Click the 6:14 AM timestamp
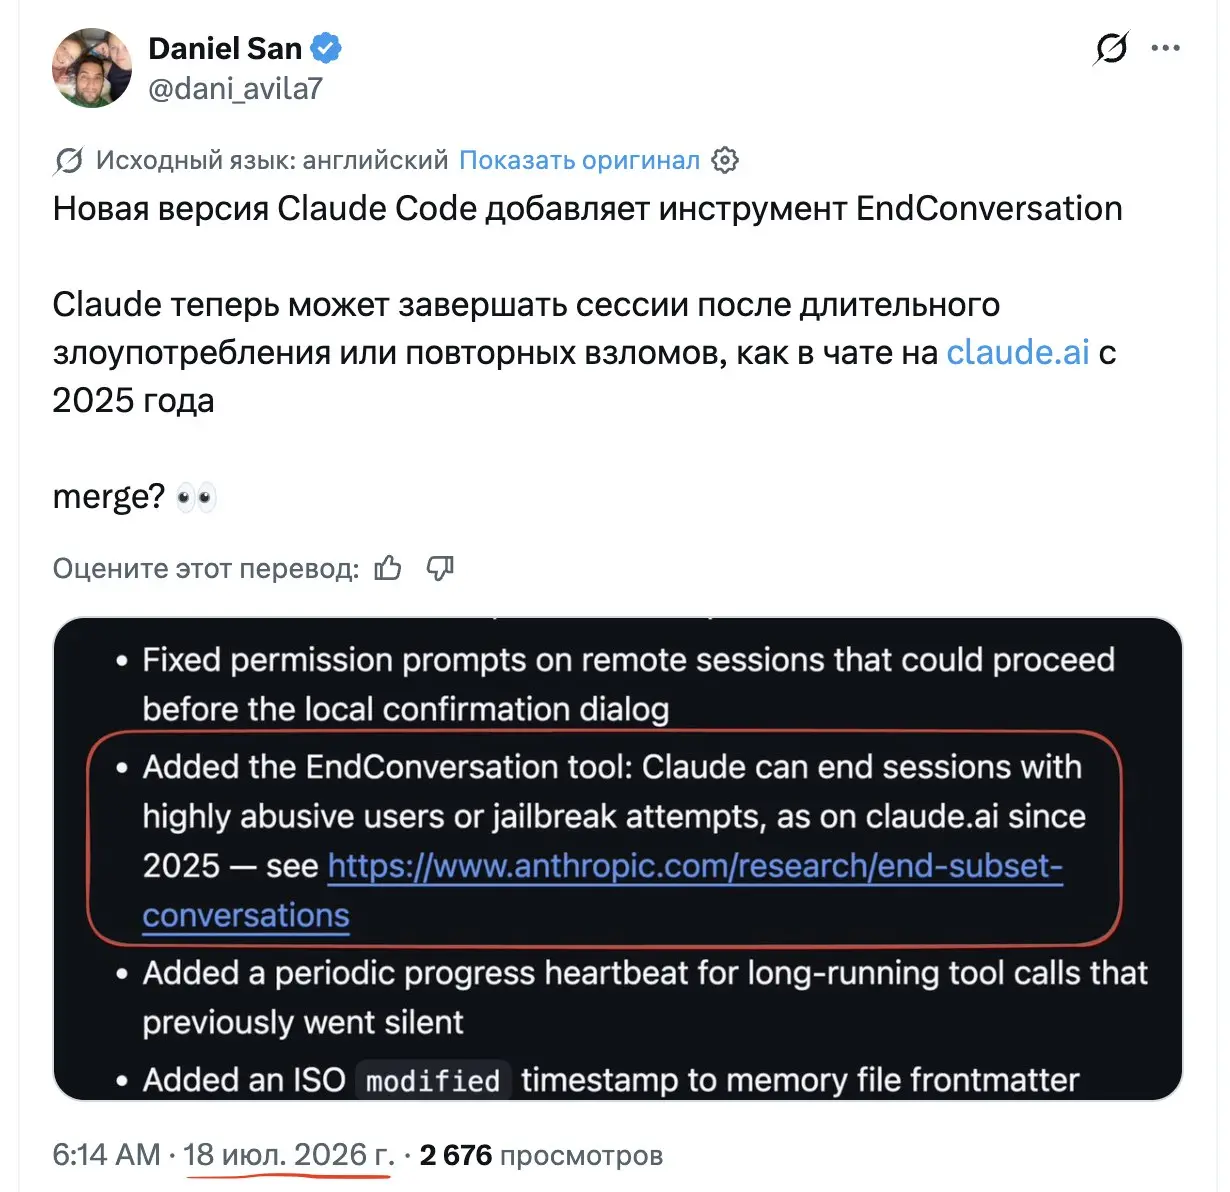This screenshot has width=1230, height=1192. (x=107, y=1155)
